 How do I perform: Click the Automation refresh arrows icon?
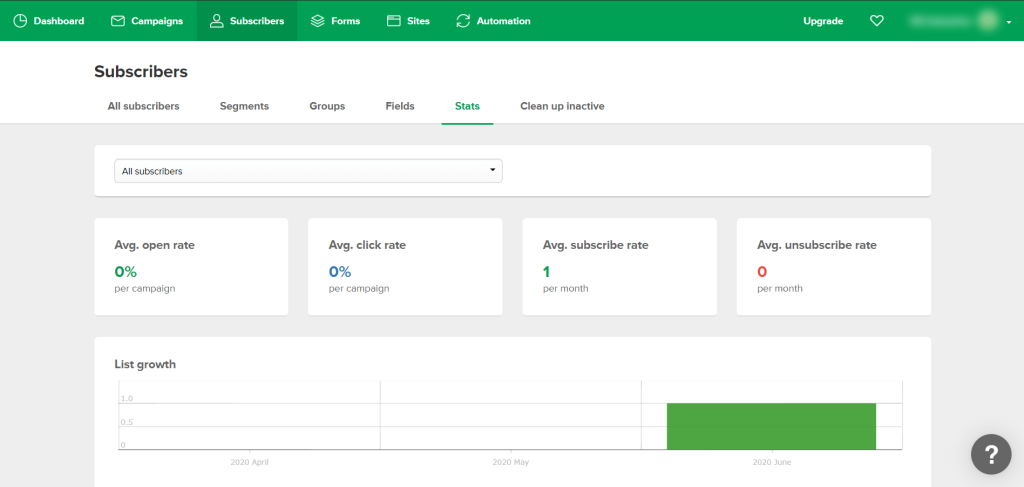463,21
